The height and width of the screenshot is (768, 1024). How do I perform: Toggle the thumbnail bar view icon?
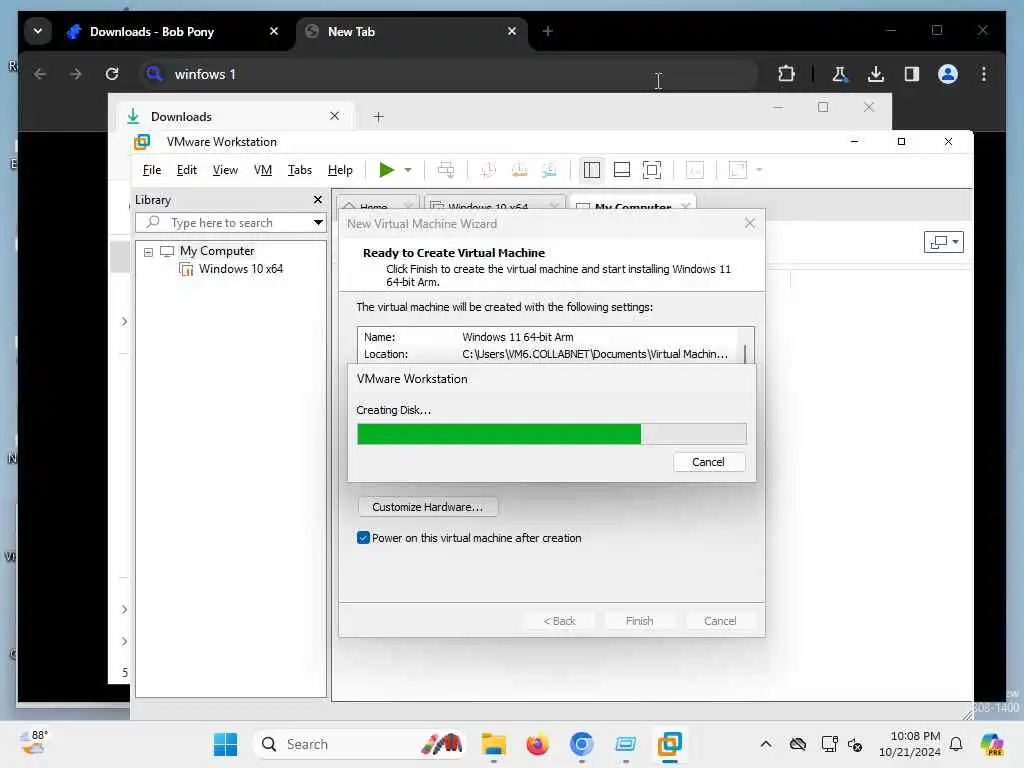pos(622,170)
